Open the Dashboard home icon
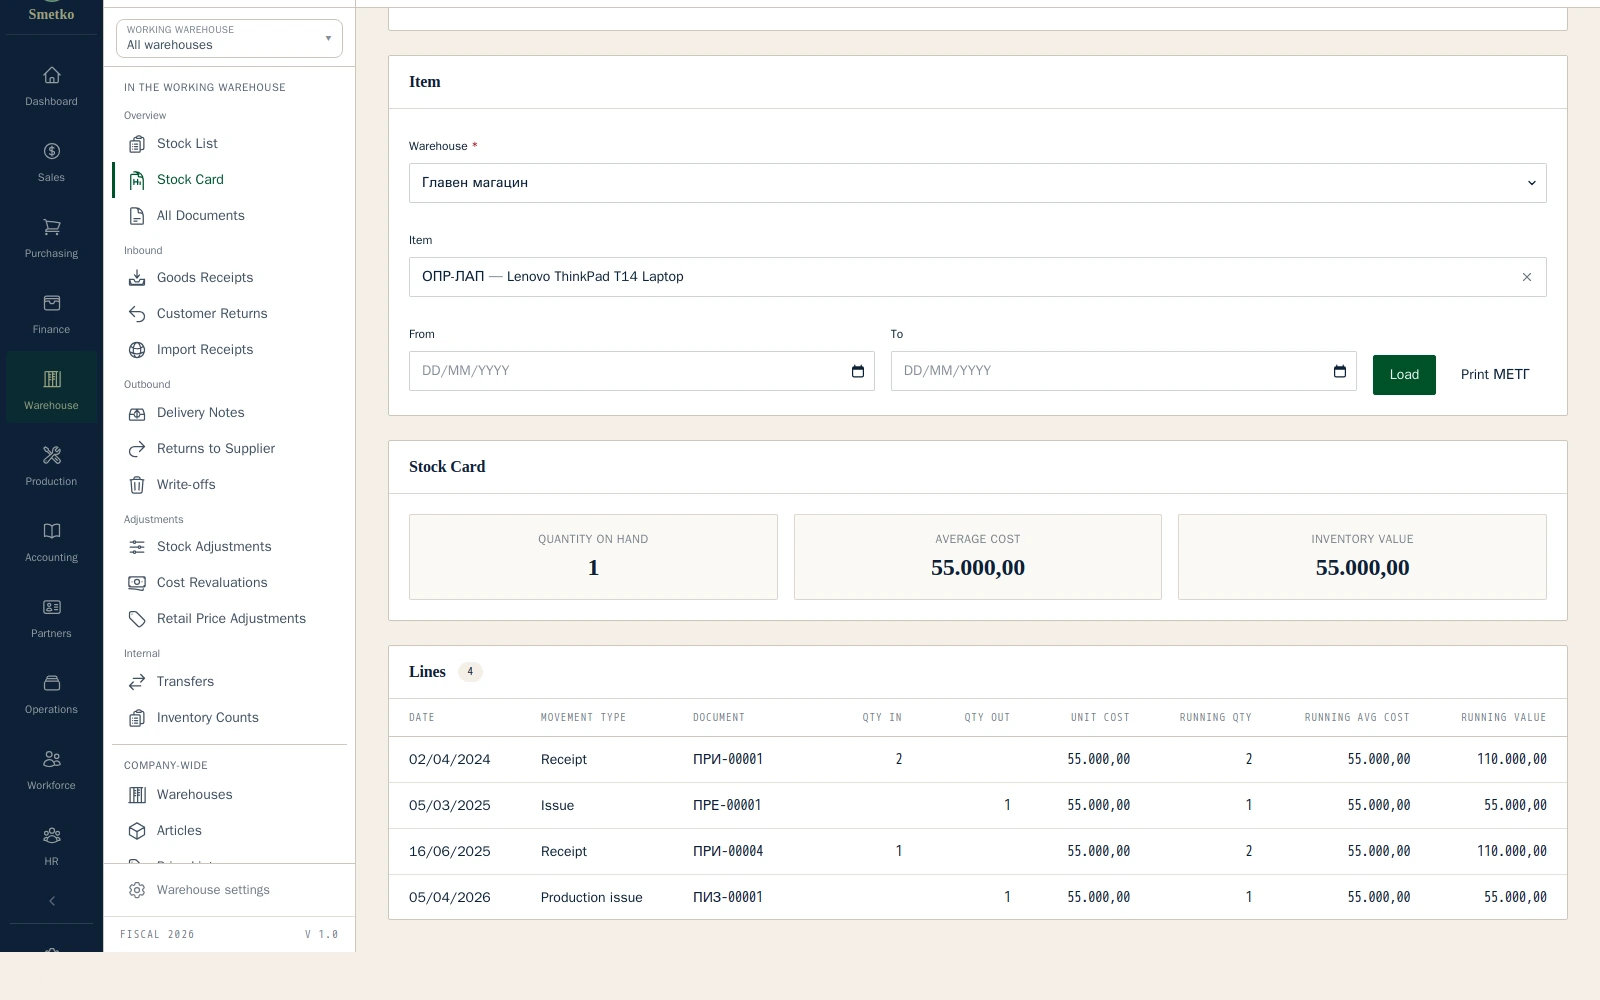1600x1000 pixels. click(x=52, y=75)
